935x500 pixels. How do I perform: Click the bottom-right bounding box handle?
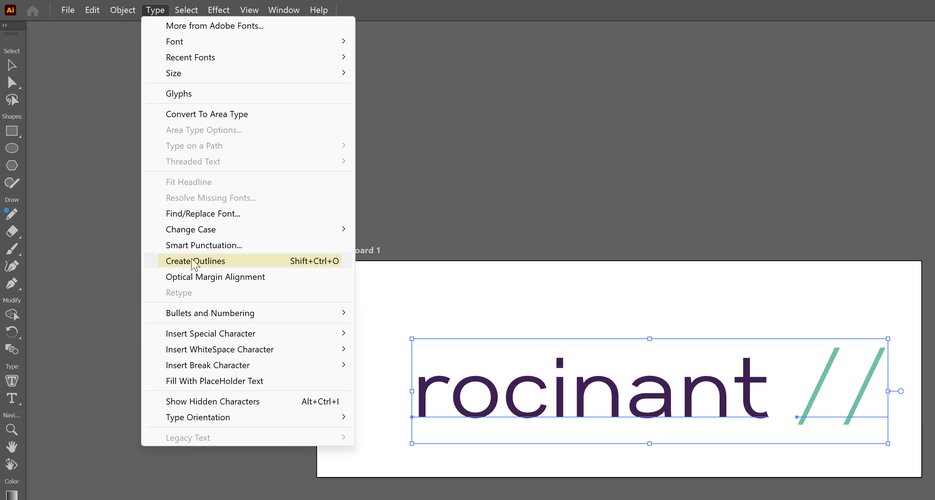(888, 443)
